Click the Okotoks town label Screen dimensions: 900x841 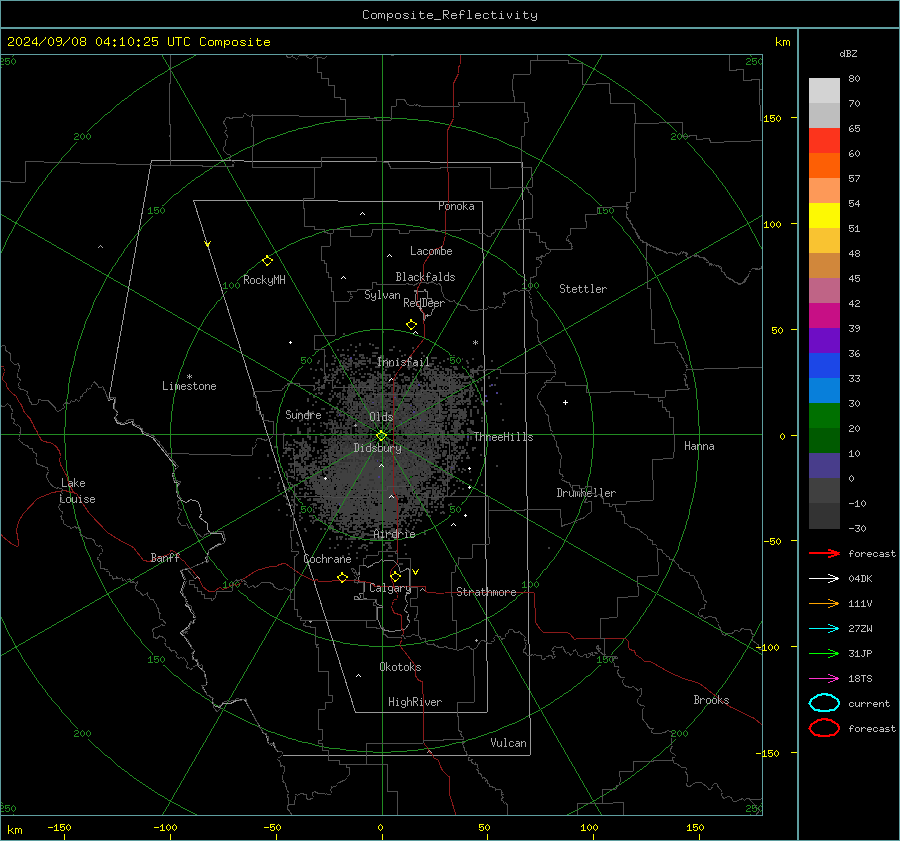(x=400, y=667)
